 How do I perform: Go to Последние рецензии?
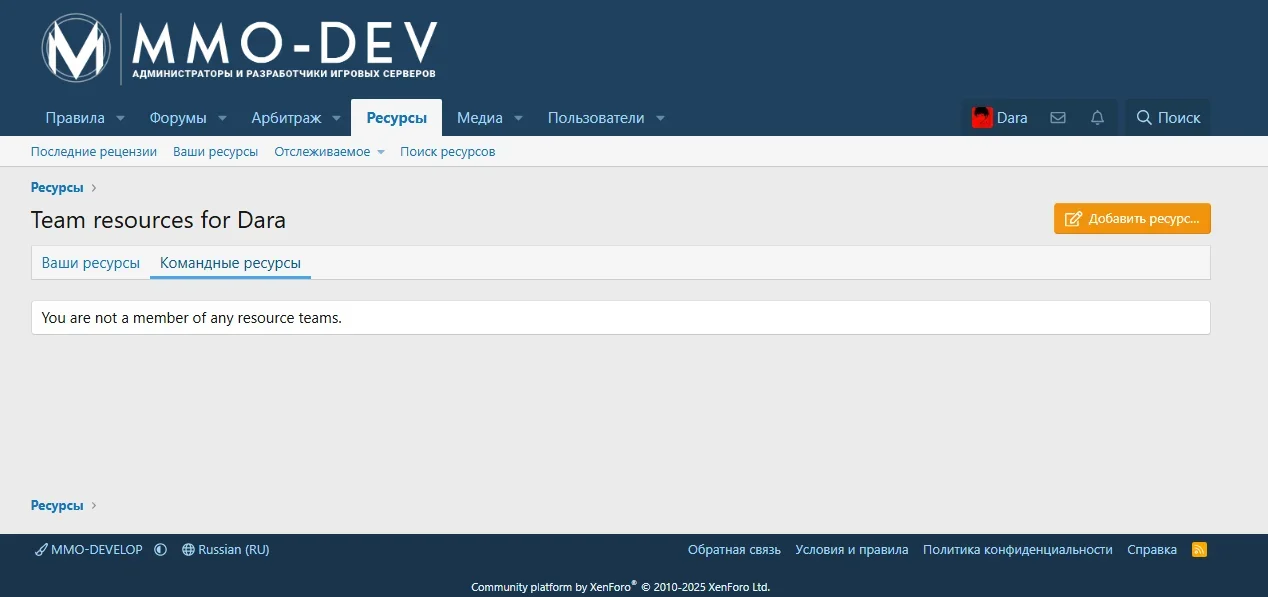94,152
